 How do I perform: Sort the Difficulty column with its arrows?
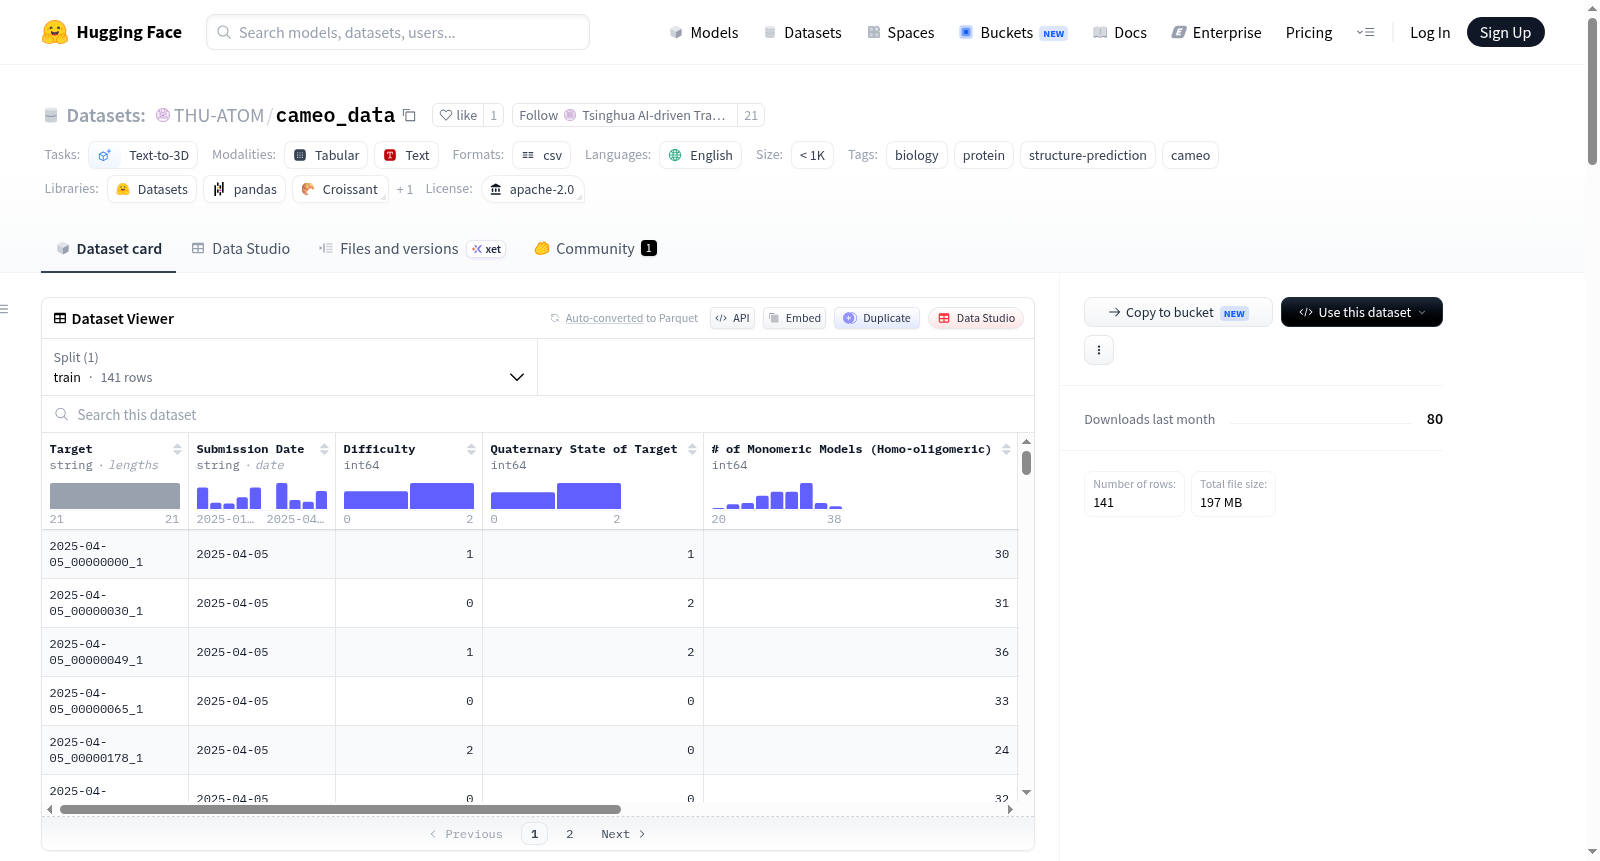[x=471, y=449]
